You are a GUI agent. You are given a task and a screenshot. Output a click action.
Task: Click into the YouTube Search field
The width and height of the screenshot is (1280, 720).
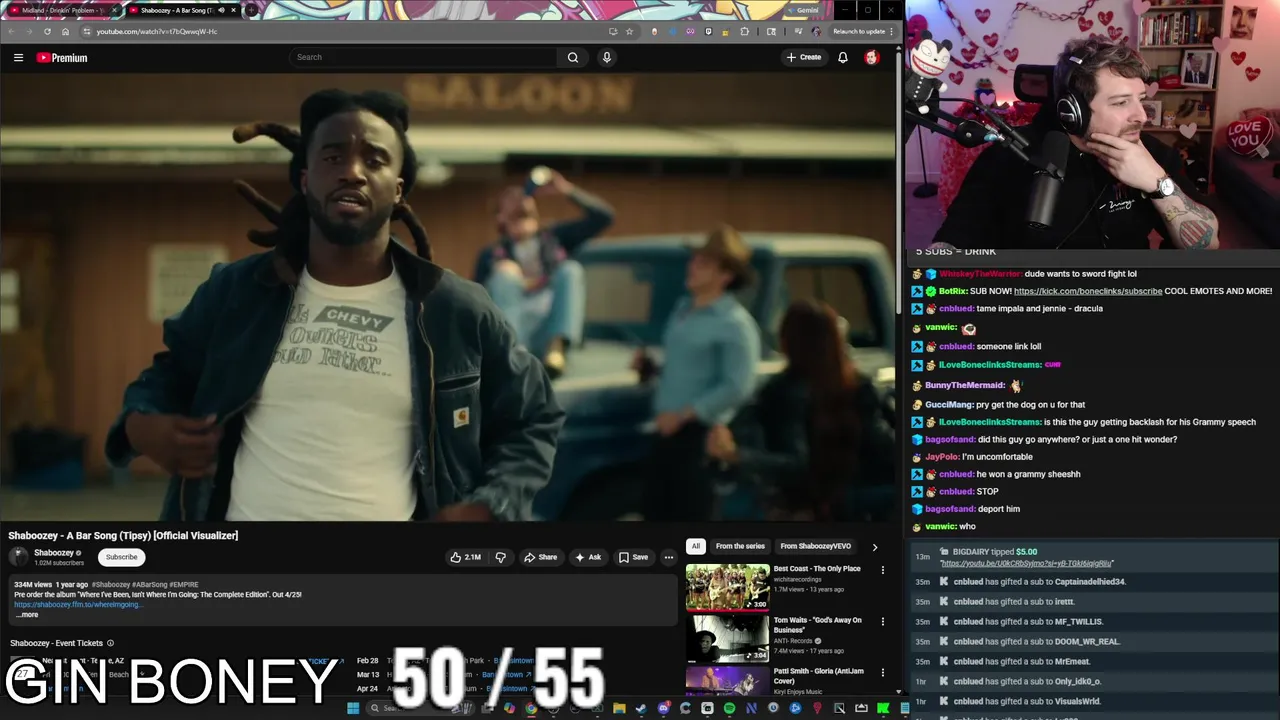[x=424, y=57]
